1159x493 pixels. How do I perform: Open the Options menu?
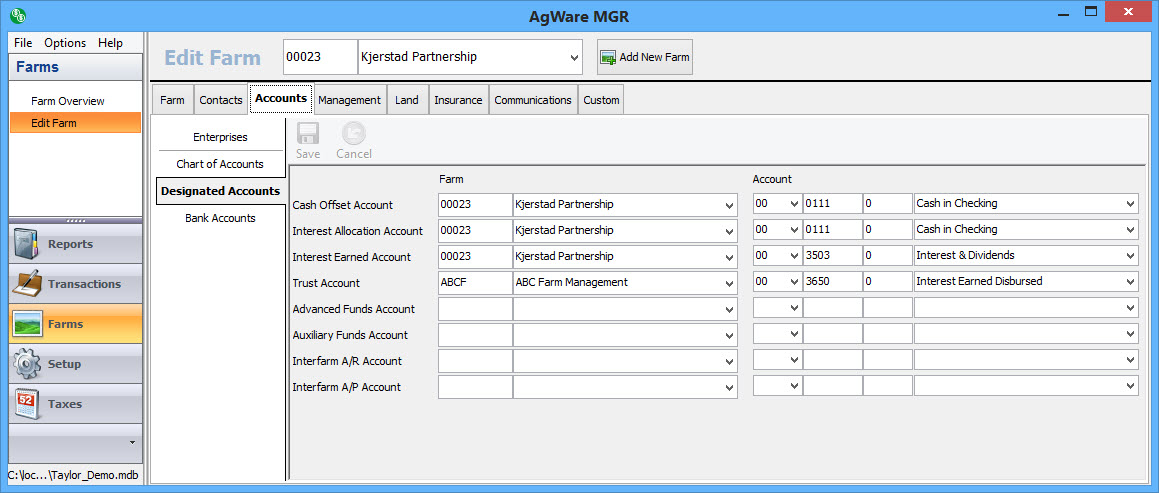(65, 43)
